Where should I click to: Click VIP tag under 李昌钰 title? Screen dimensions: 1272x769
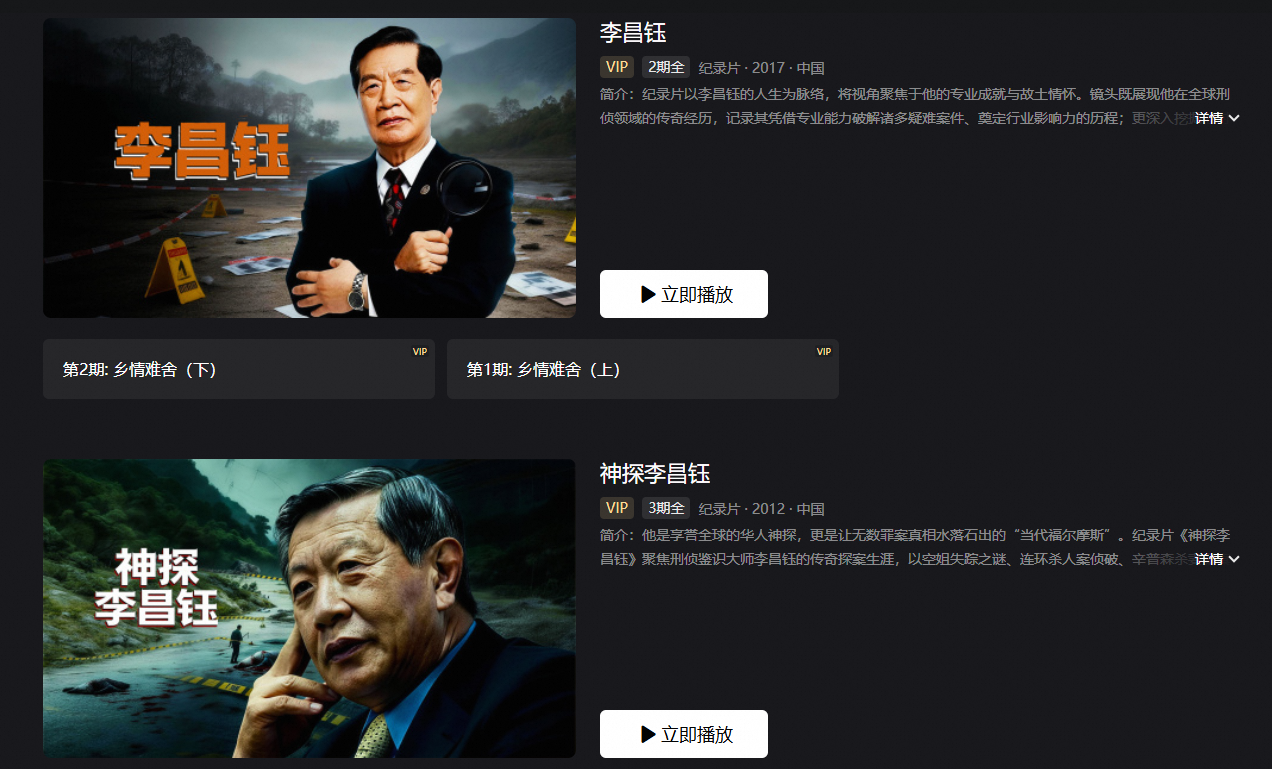tap(617, 67)
